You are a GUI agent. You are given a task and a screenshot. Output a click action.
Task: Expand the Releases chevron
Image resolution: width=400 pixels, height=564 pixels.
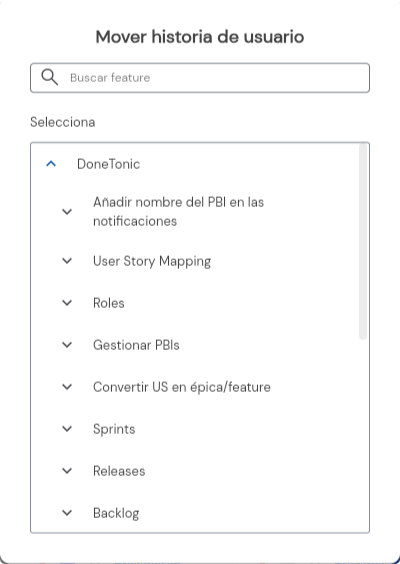[x=67, y=471]
